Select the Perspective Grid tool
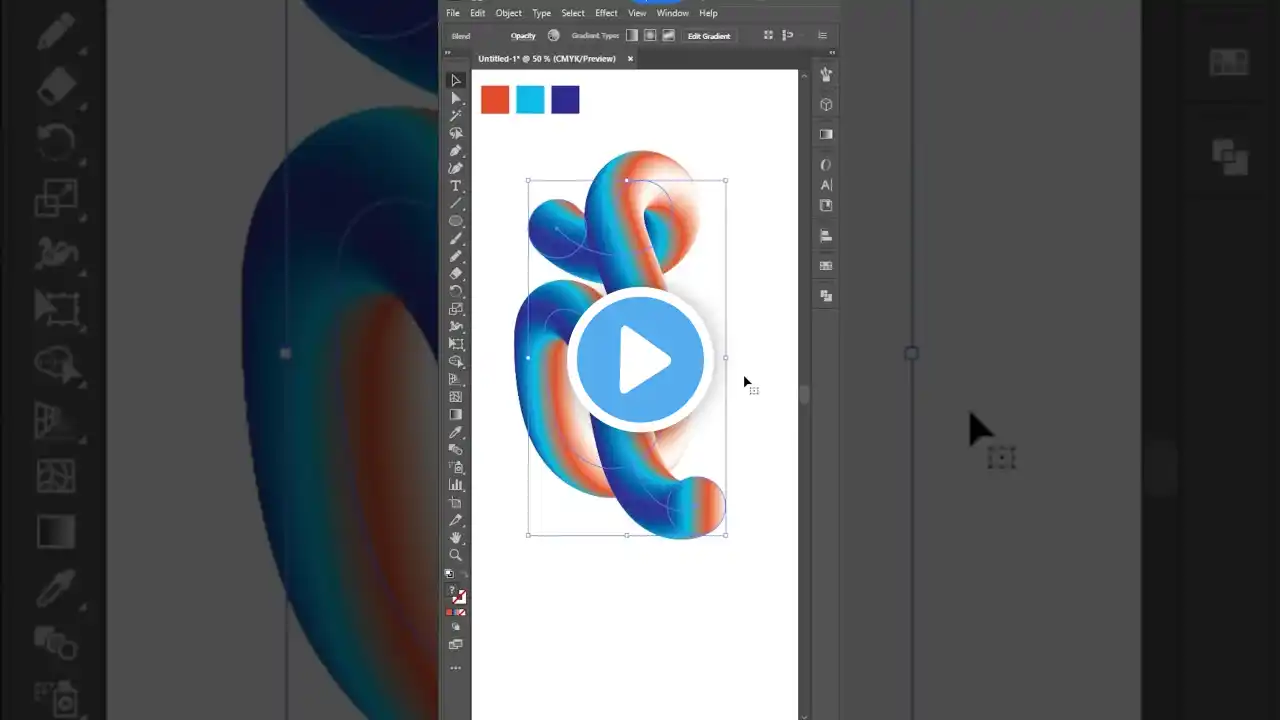The height and width of the screenshot is (720, 1280). point(456,379)
